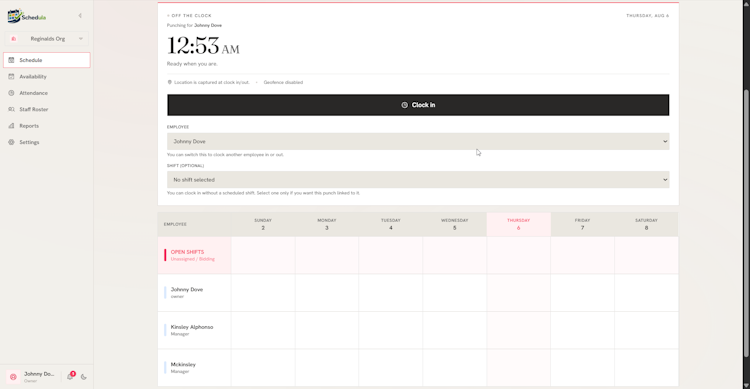Click the Schedula logo
750x389 pixels.
click(x=27, y=16)
